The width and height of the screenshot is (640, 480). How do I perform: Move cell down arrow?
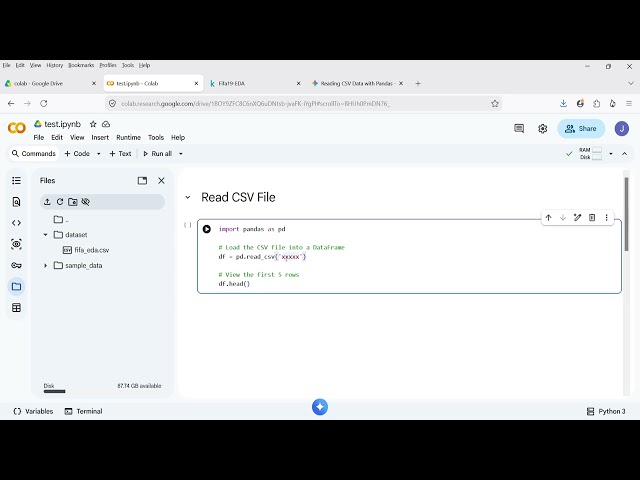click(563, 218)
